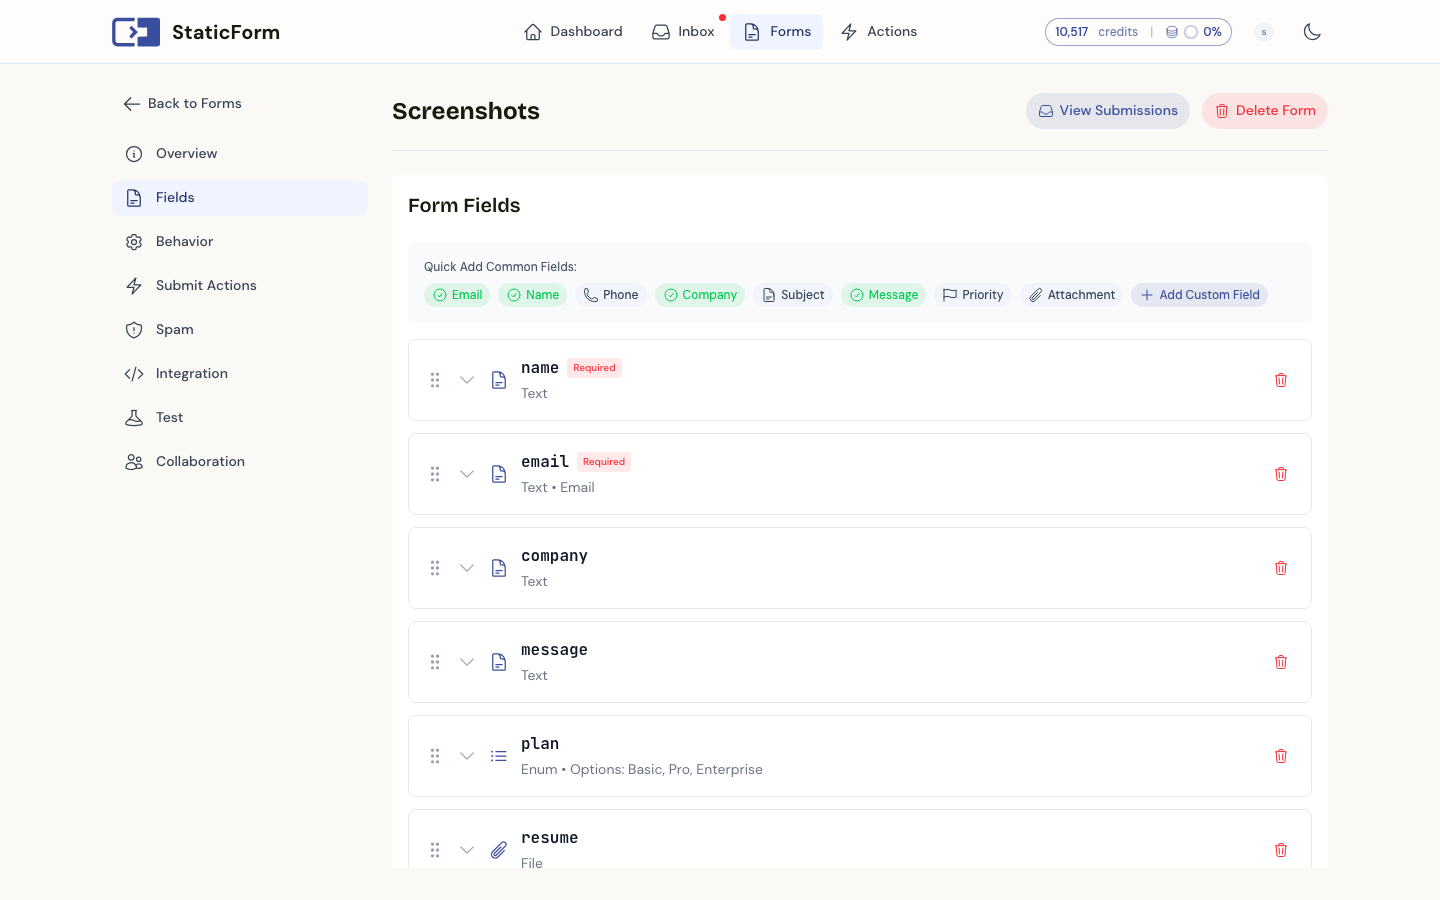Toggle the Email quick-add field
This screenshot has width=1440, height=900.
pyautogui.click(x=457, y=295)
